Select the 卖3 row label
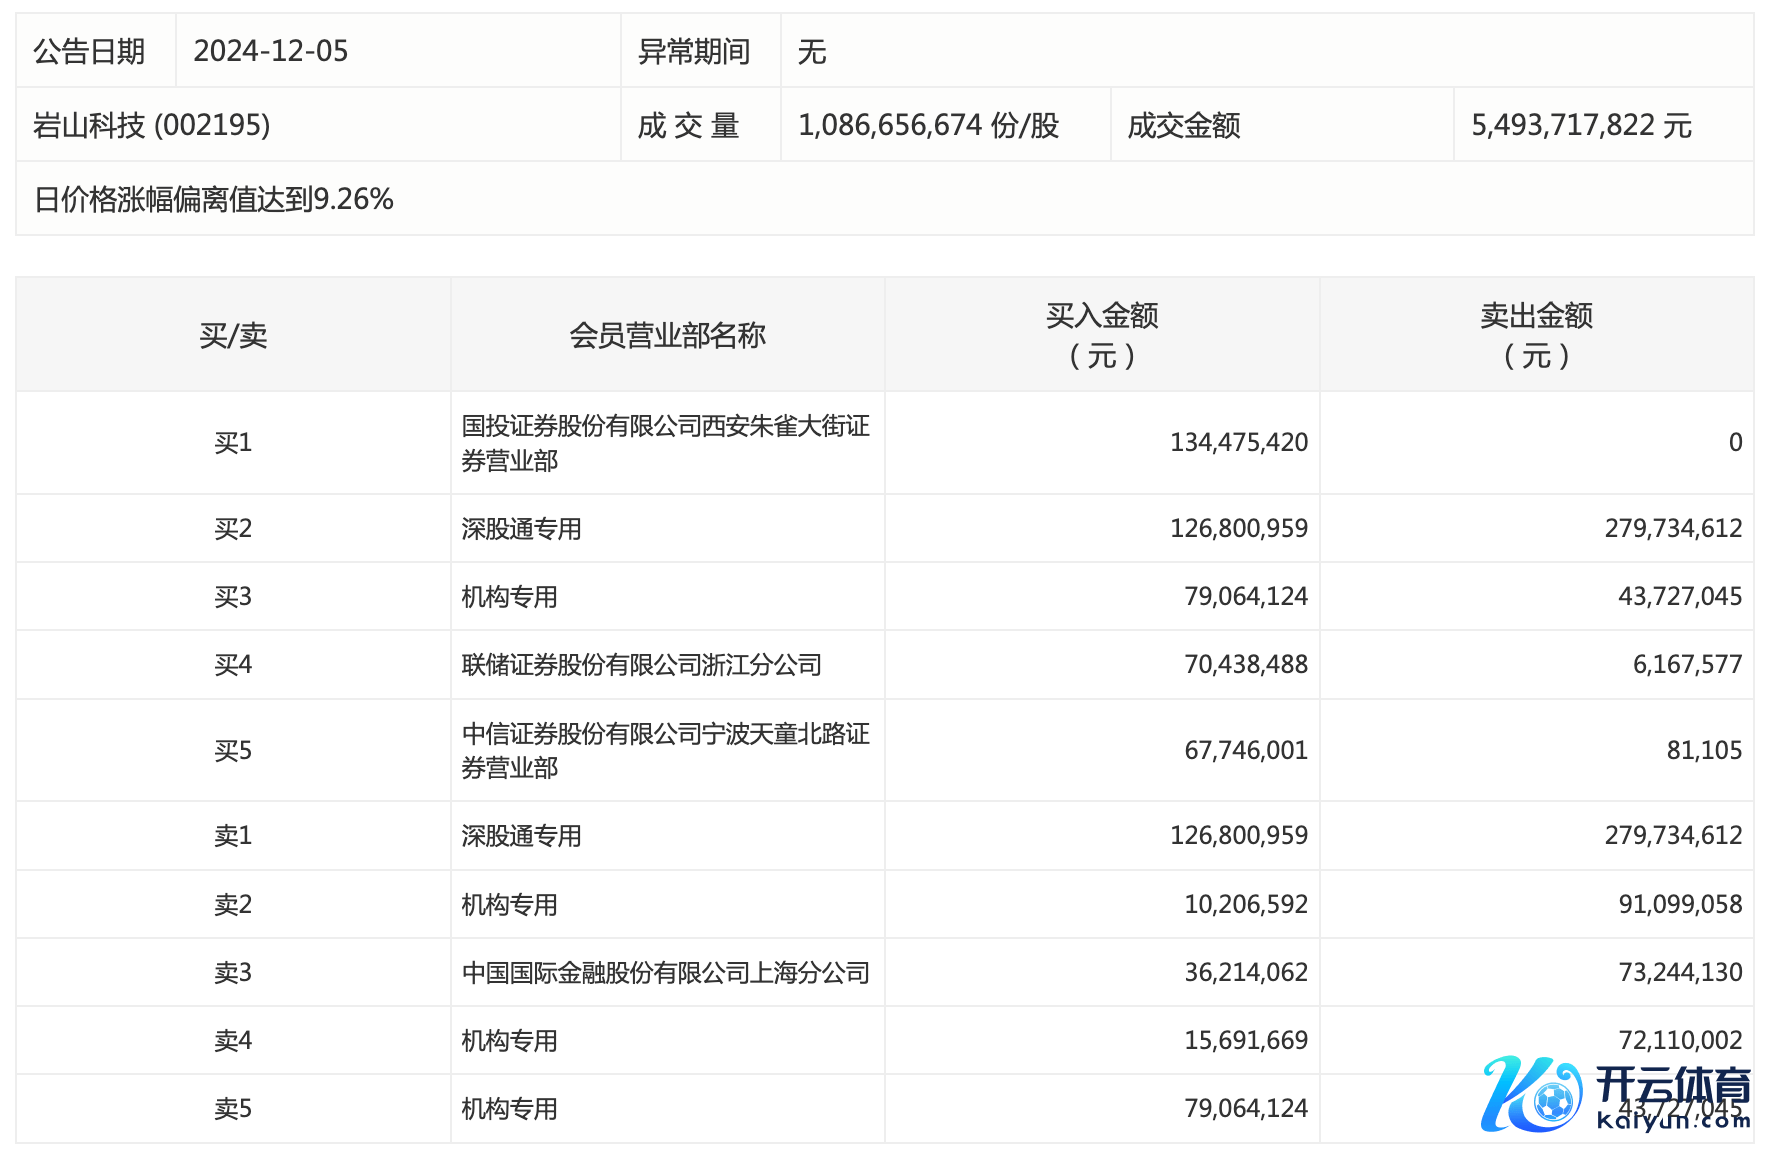The width and height of the screenshot is (1766, 1154). 233,972
